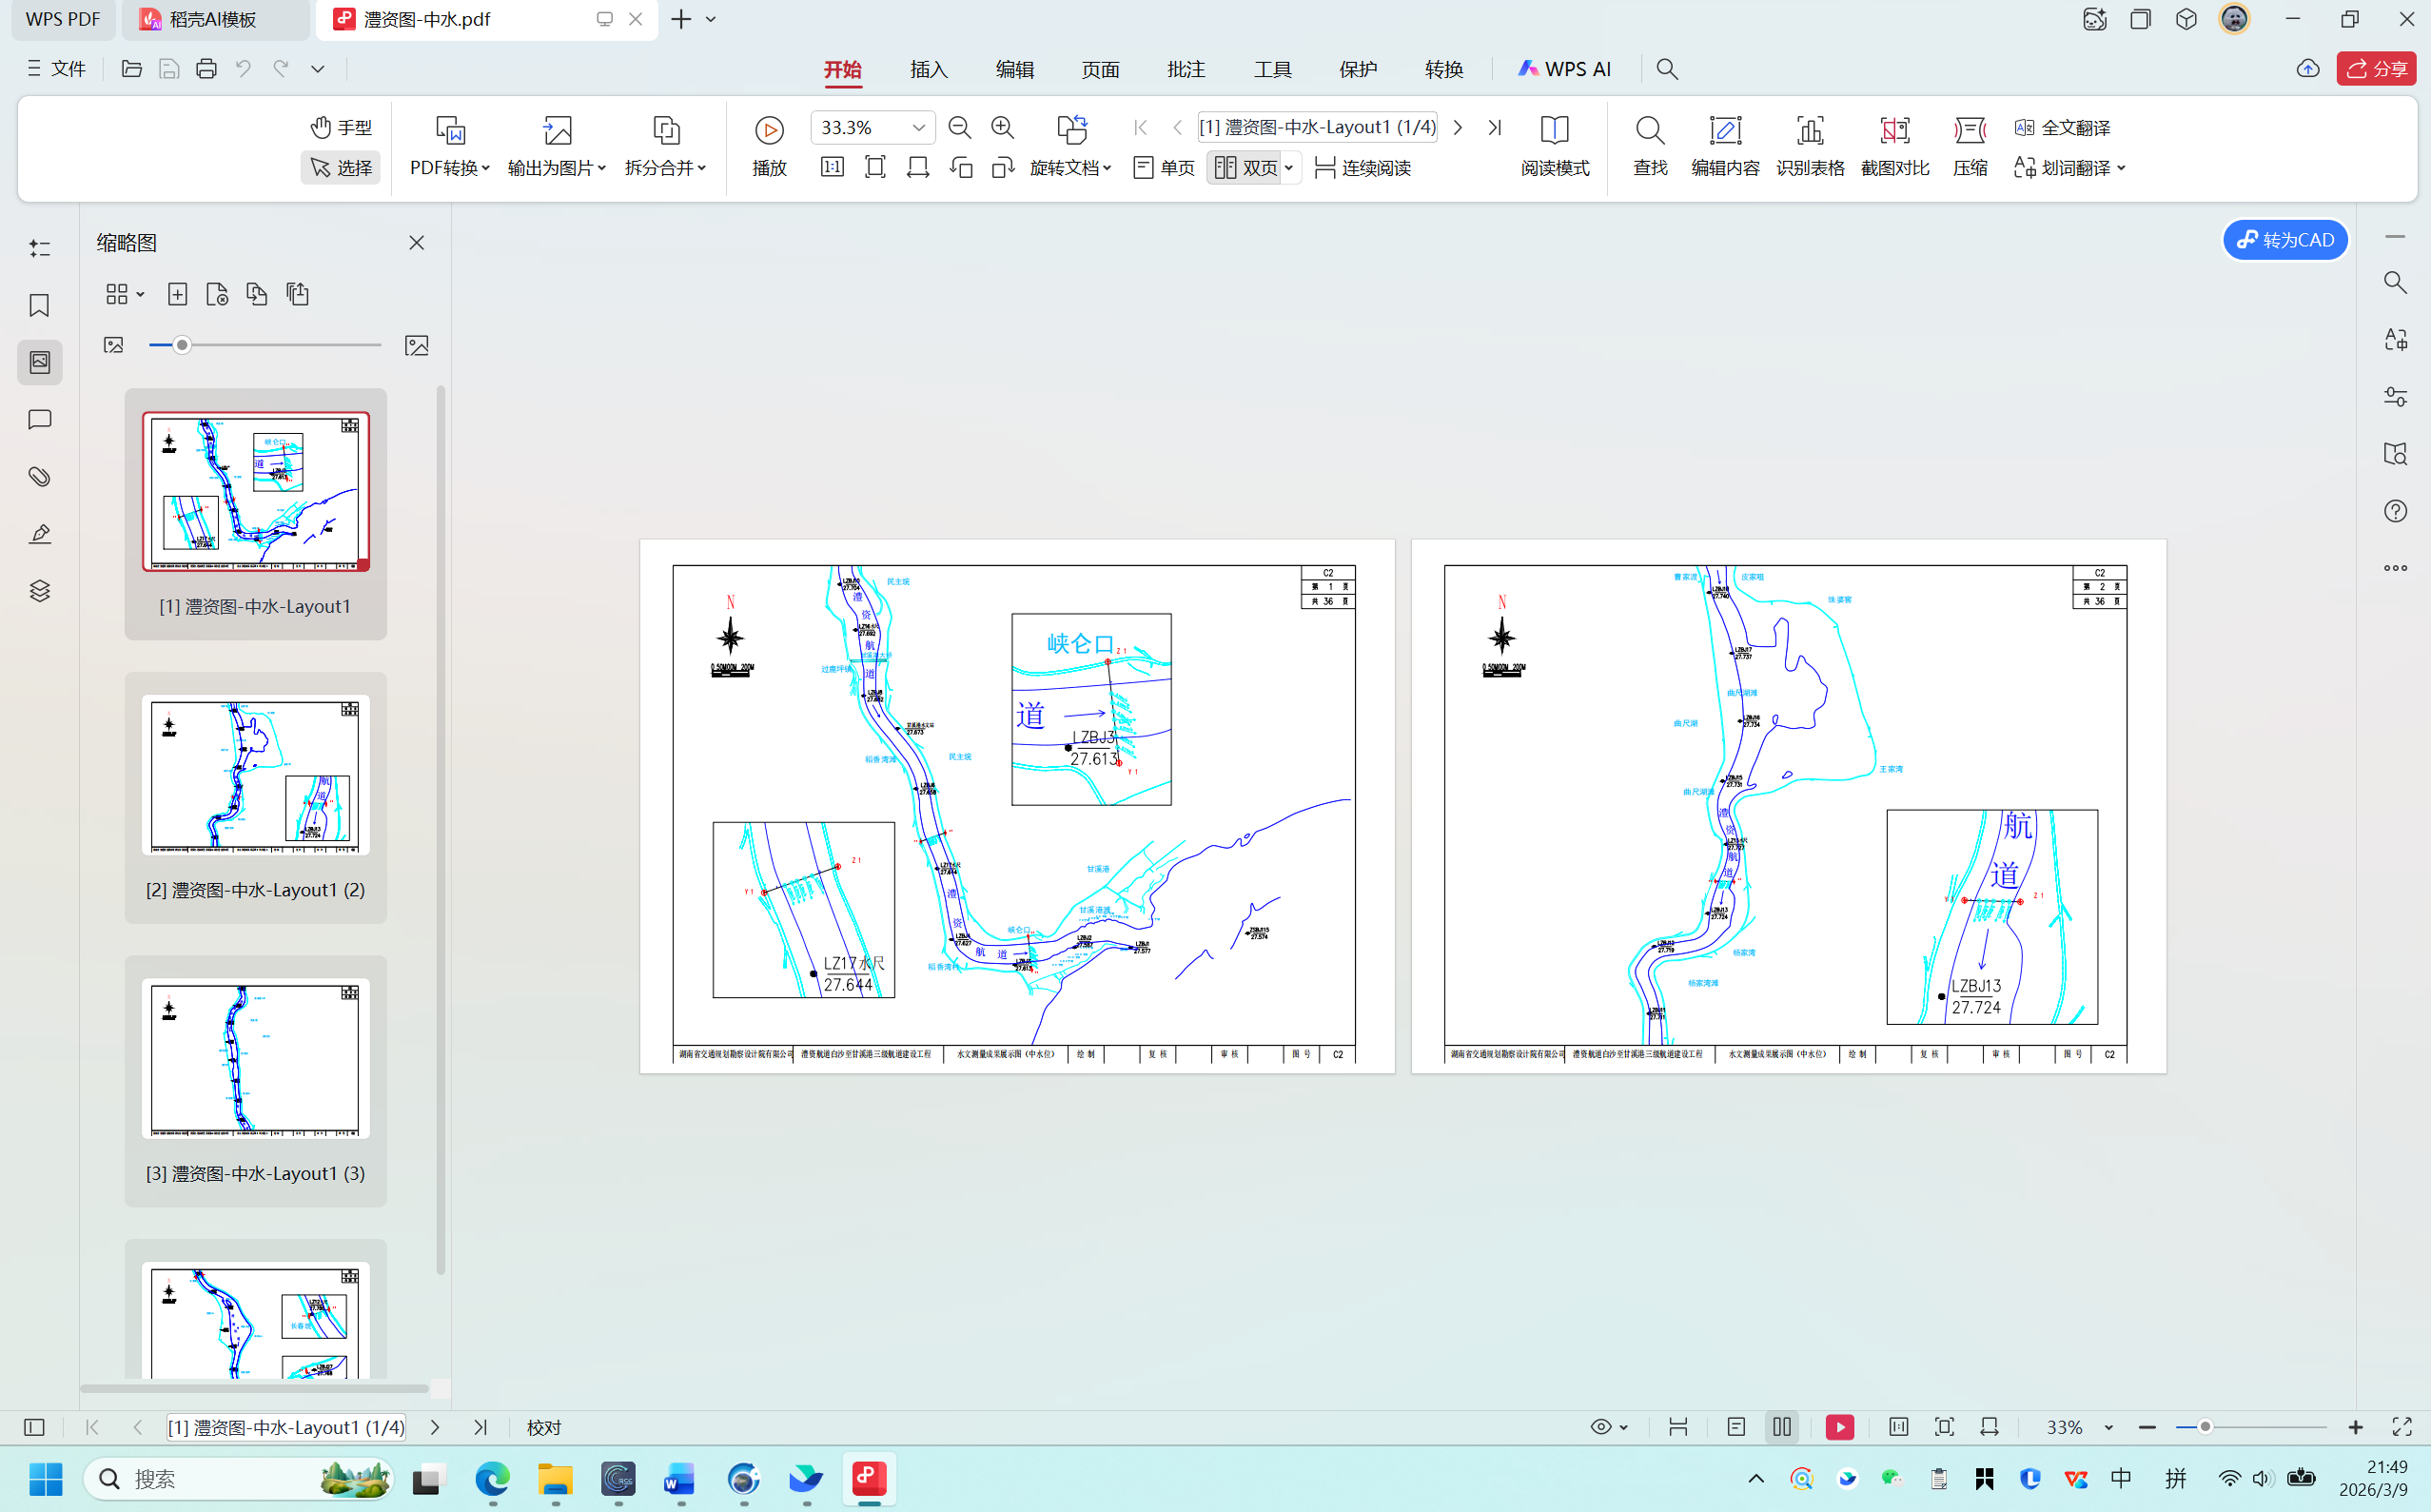Click the Play slideshow icon
The width and height of the screenshot is (2431, 1512).
pyautogui.click(x=769, y=130)
